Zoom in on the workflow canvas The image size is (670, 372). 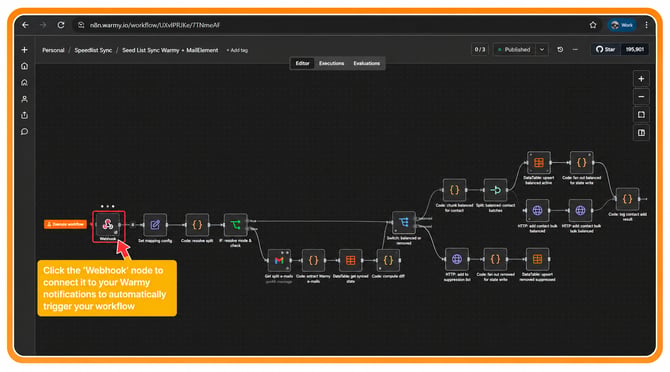point(641,79)
